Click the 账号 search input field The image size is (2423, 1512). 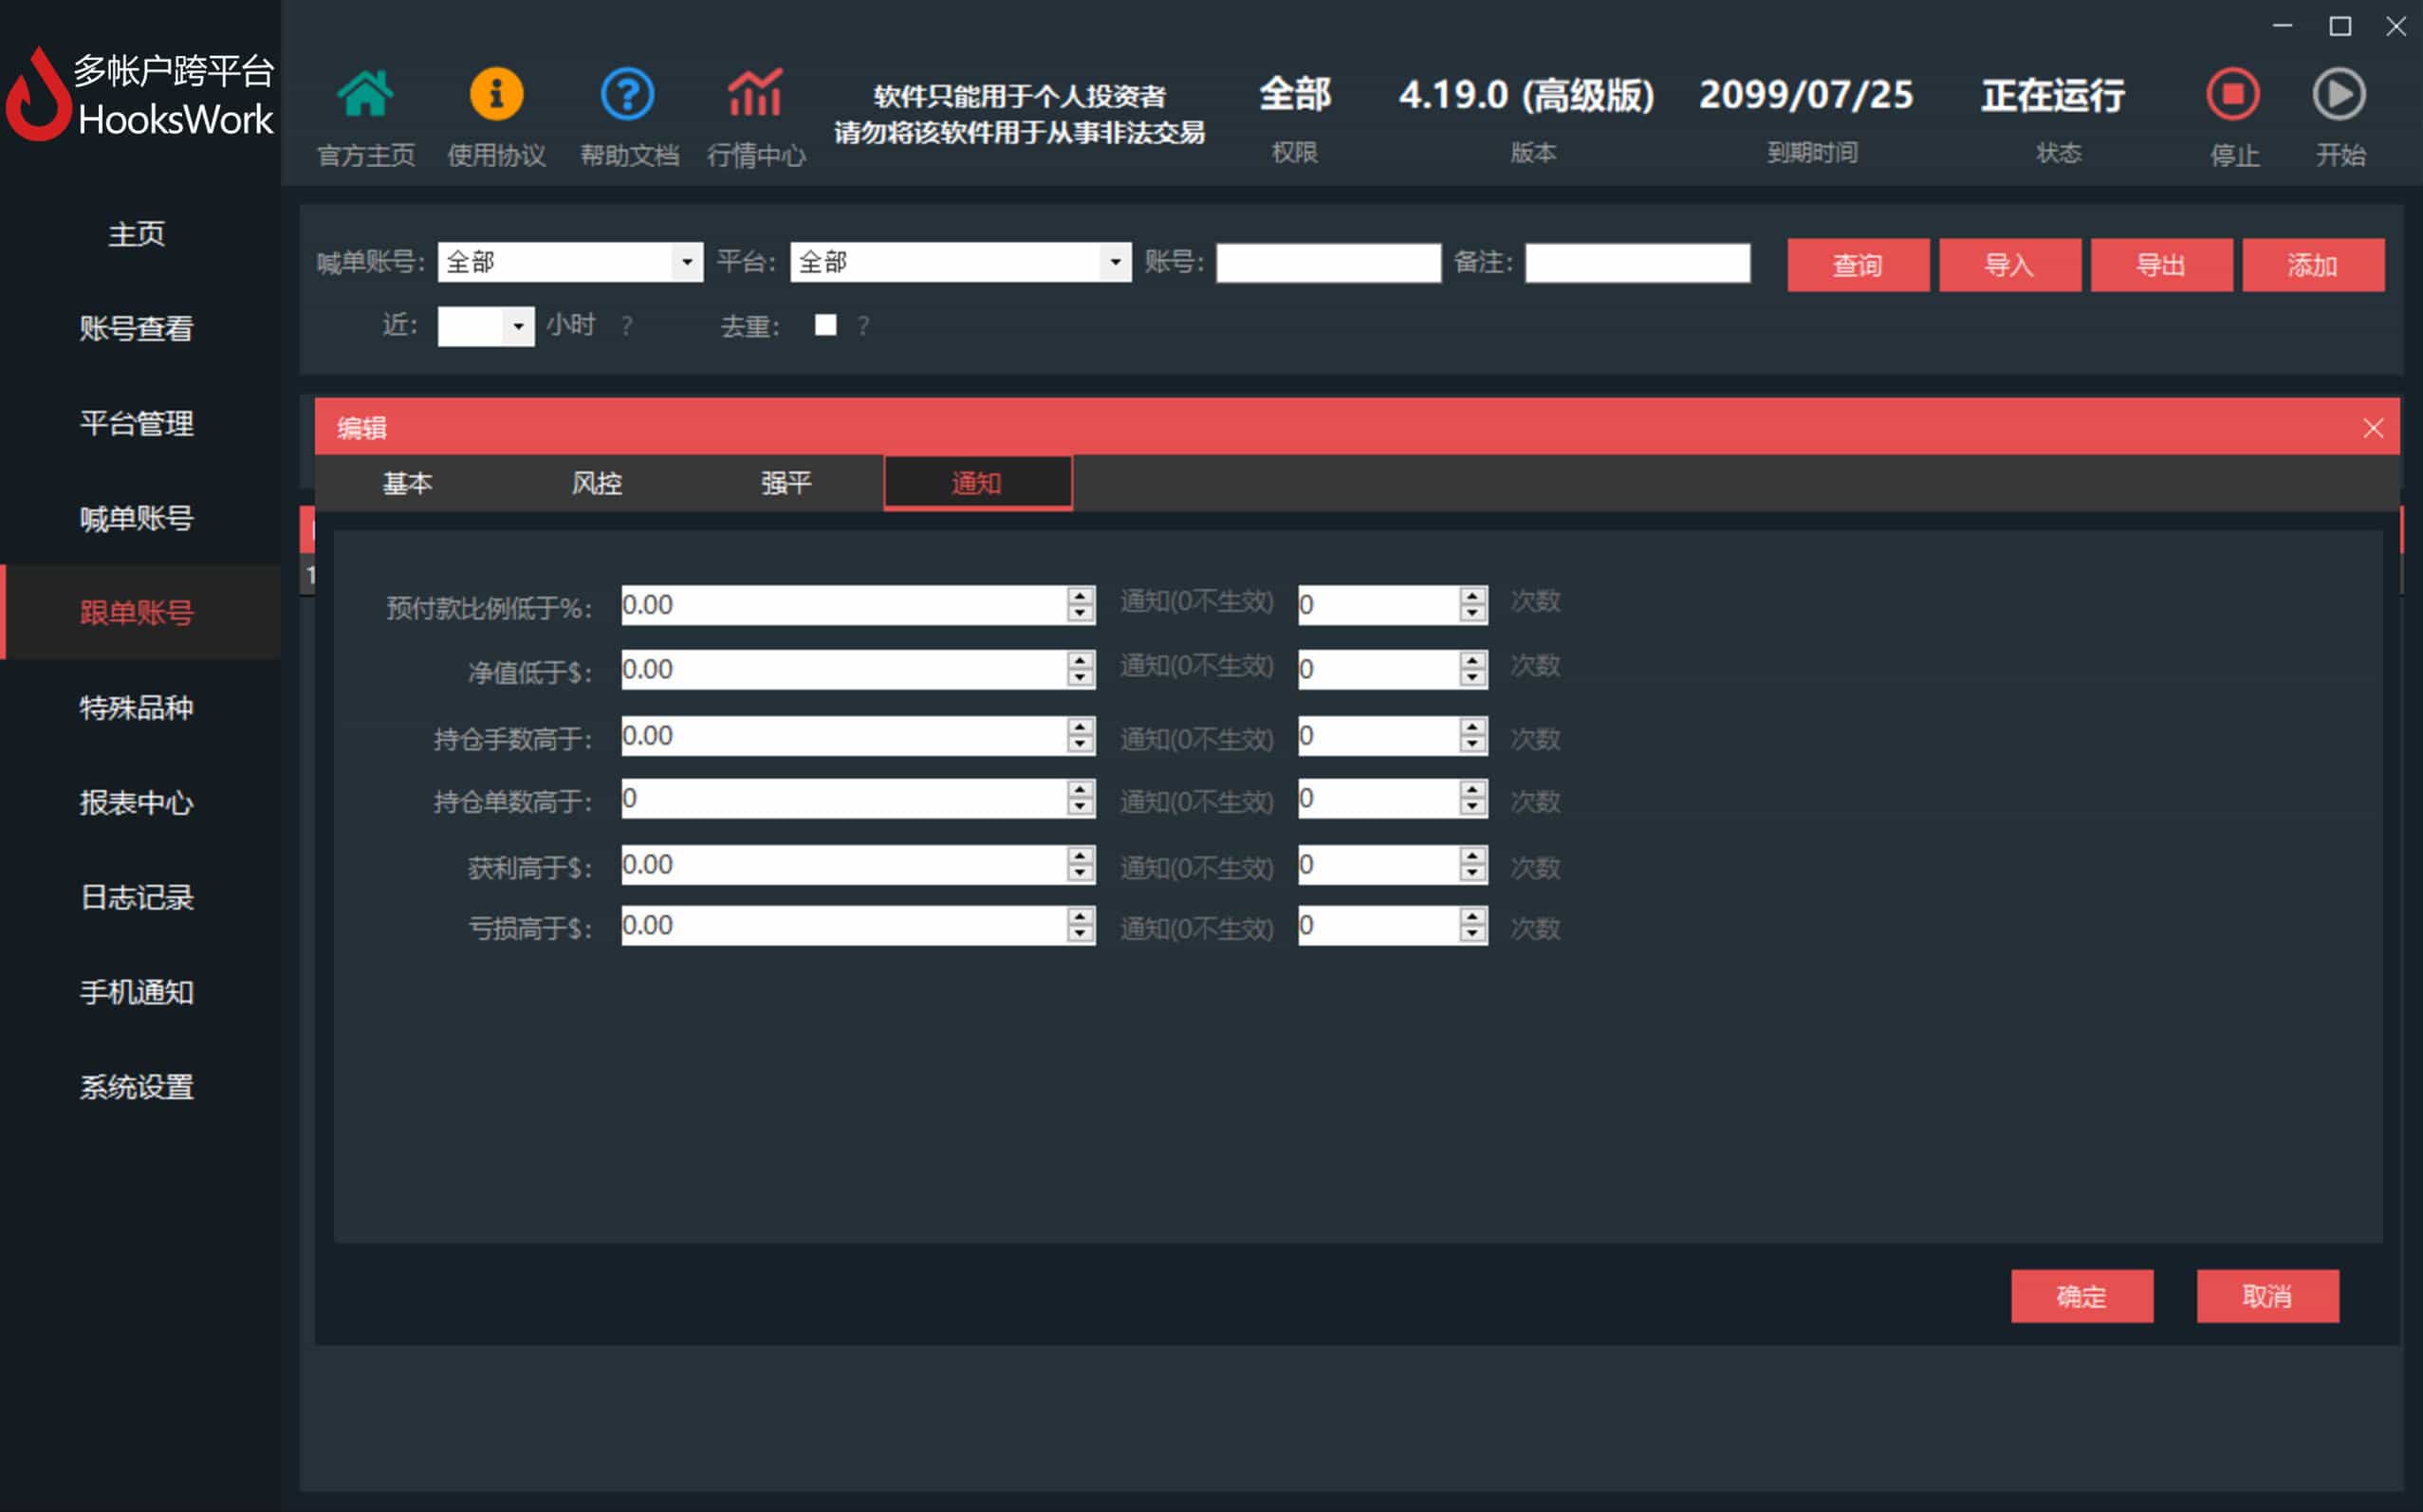coord(1328,263)
